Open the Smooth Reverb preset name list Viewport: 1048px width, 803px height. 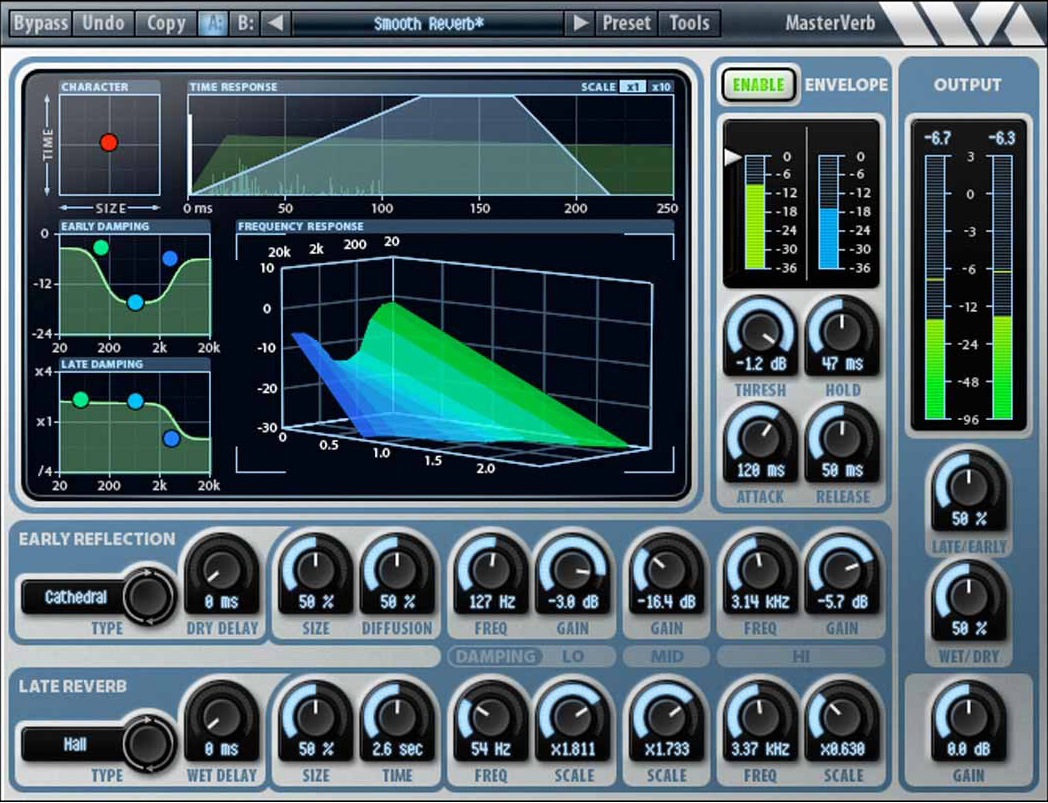[x=428, y=24]
